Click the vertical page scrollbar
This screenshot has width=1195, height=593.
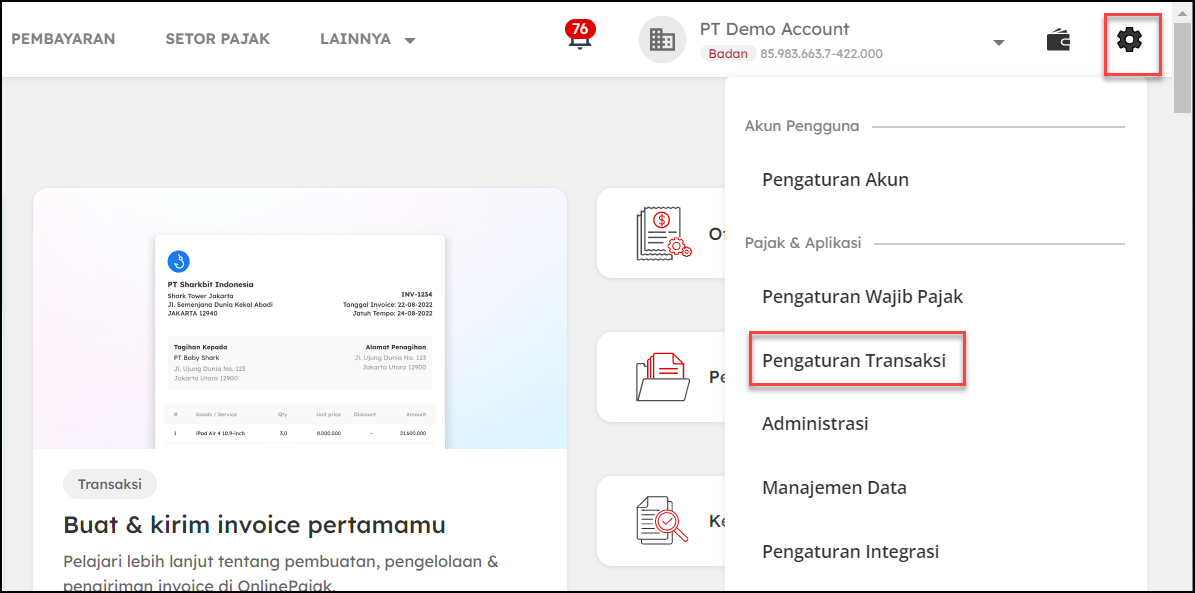pos(1182,300)
